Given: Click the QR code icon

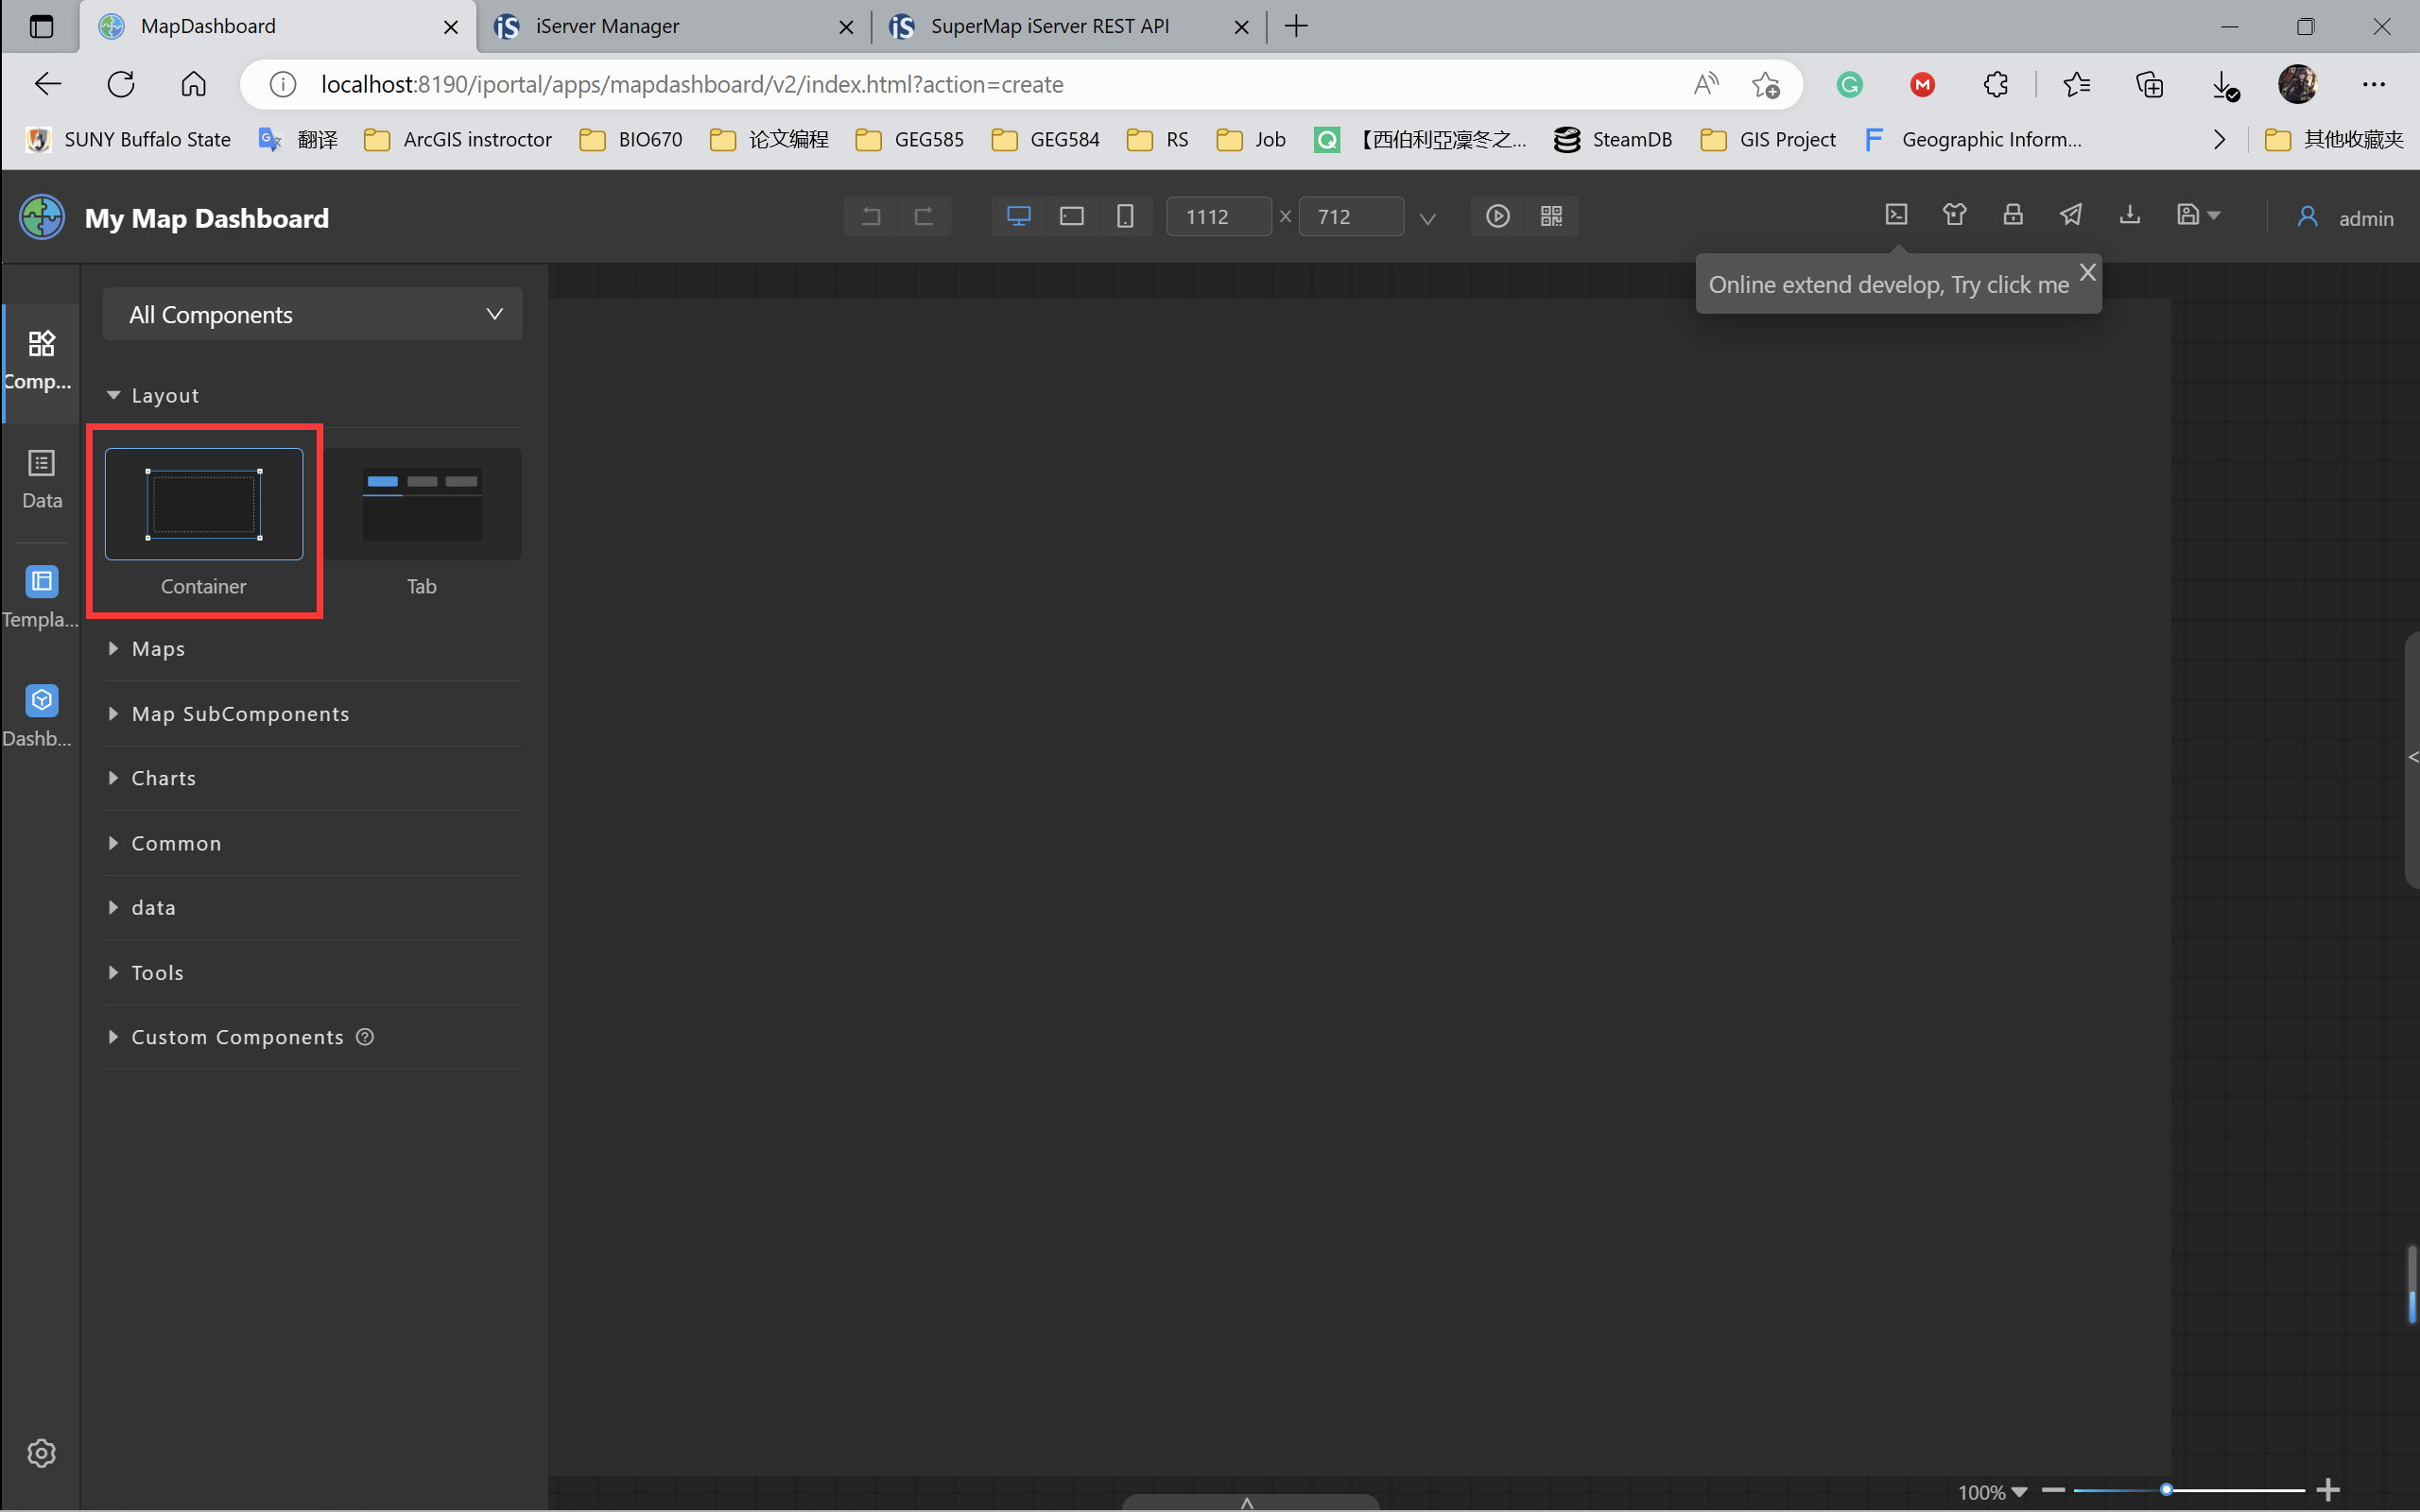Looking at the screenshot, I should click(1551, 216).
